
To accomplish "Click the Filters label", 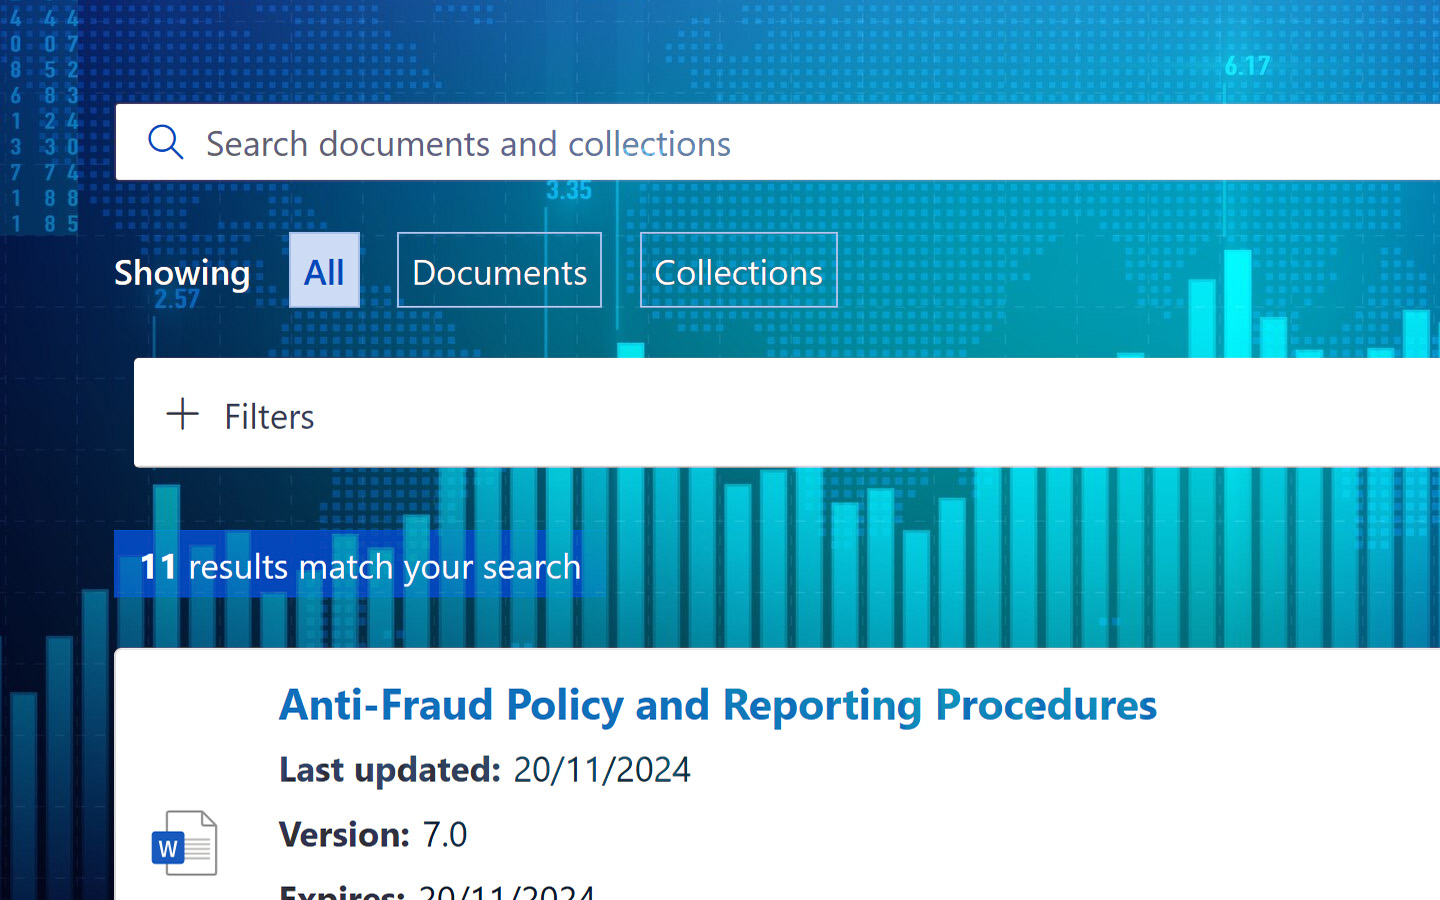I will coord(269,416).
